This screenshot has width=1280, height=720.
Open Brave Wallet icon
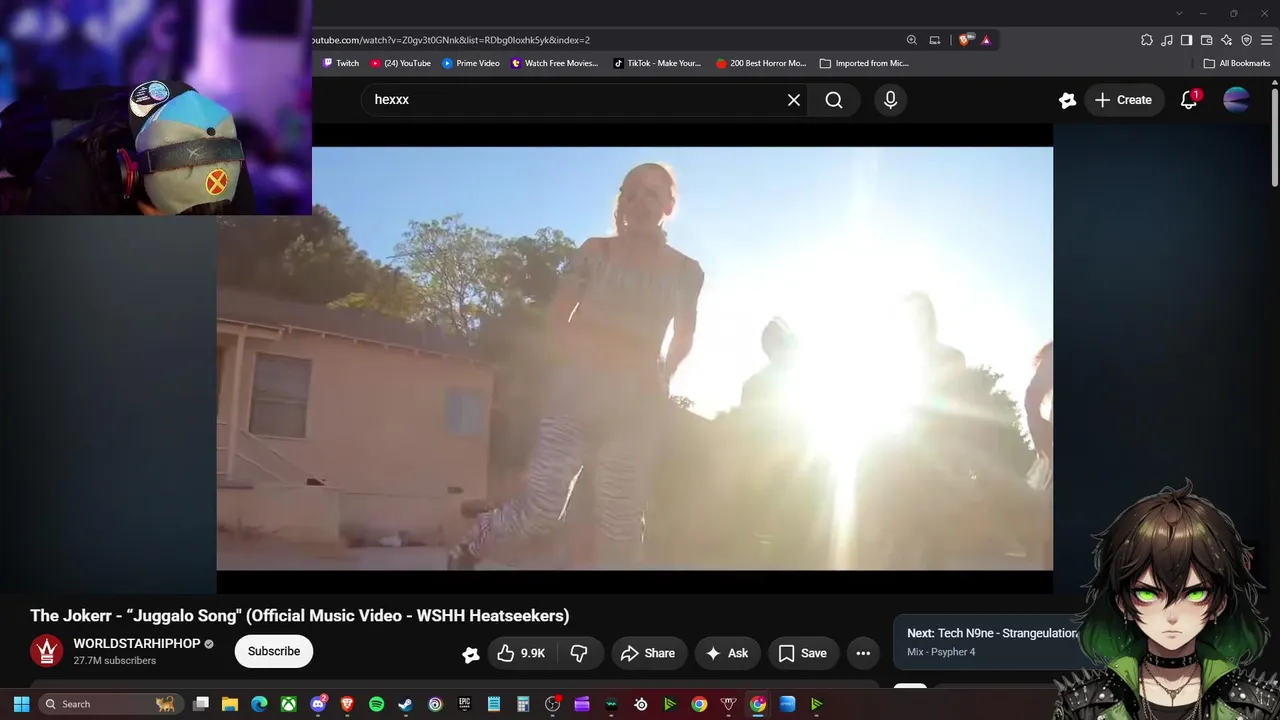coord(1206,40)
